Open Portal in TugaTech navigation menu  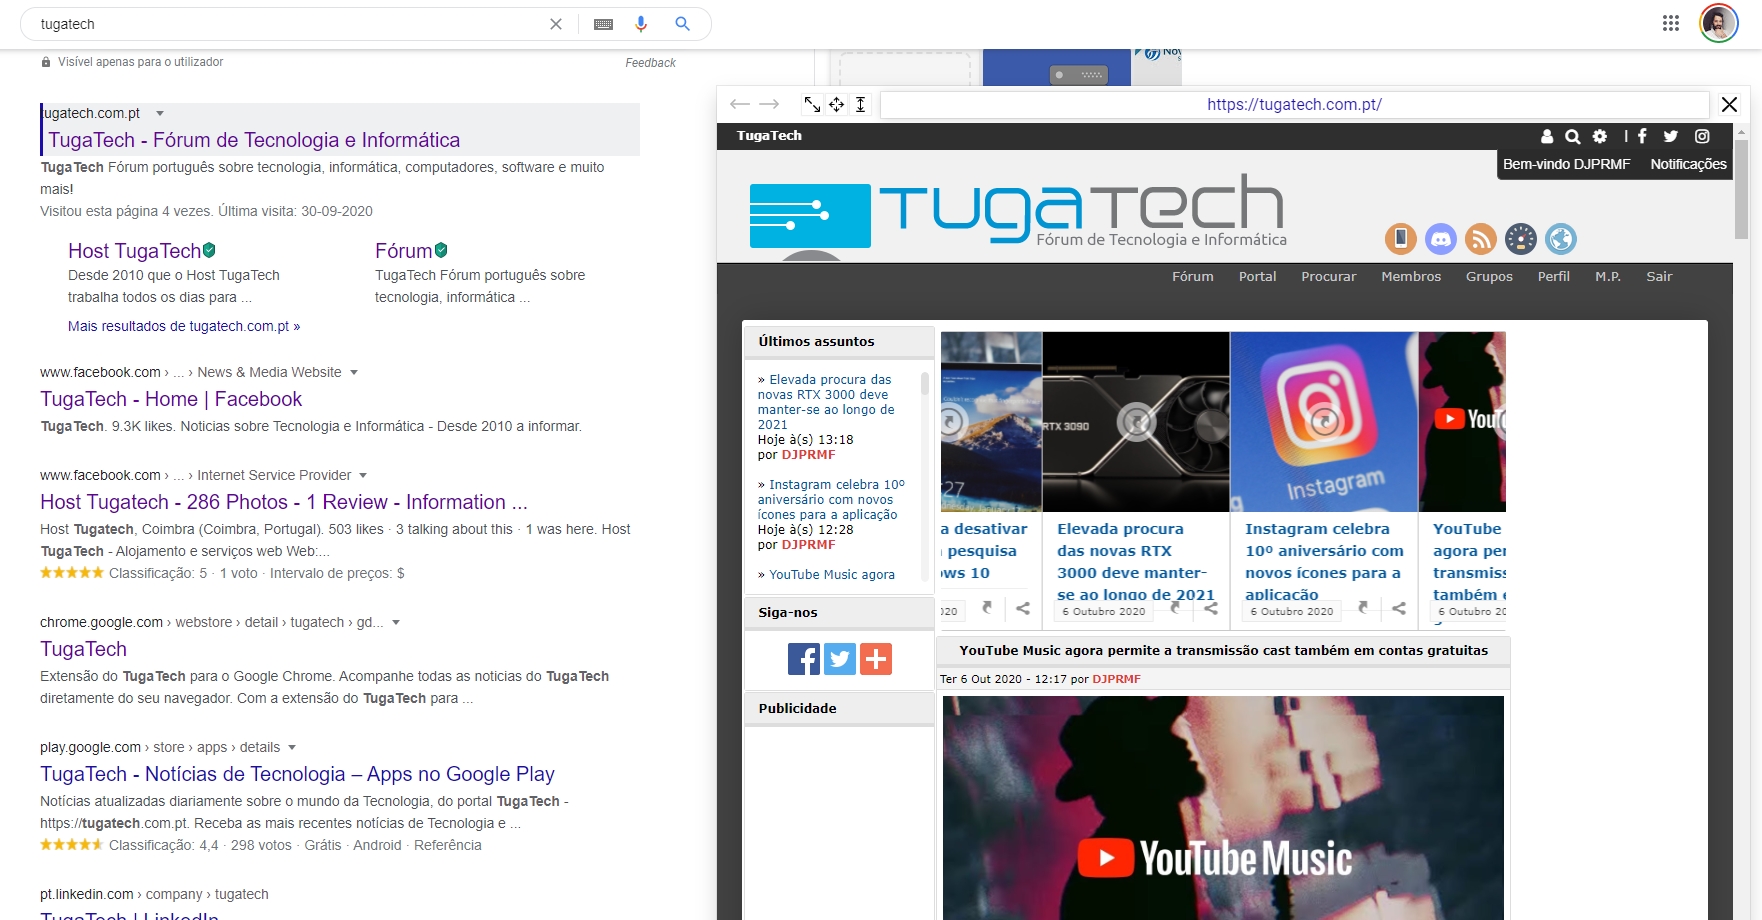point(1257,277)
